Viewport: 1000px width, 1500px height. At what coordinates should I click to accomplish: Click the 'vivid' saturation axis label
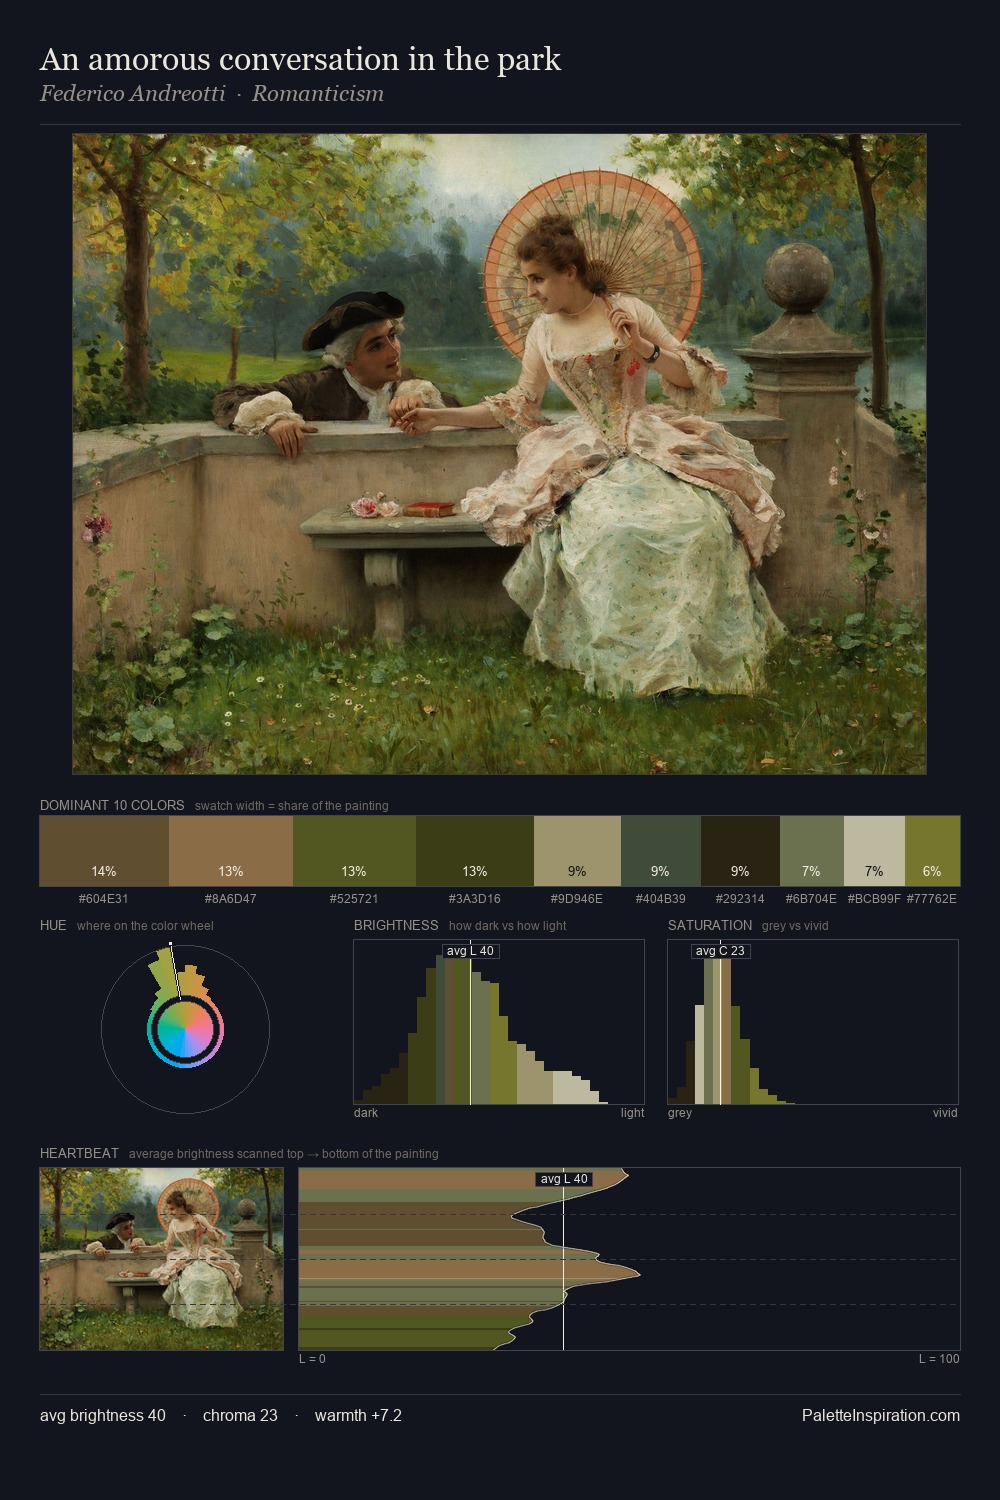pyautogui.click(x=945, y=1113)
